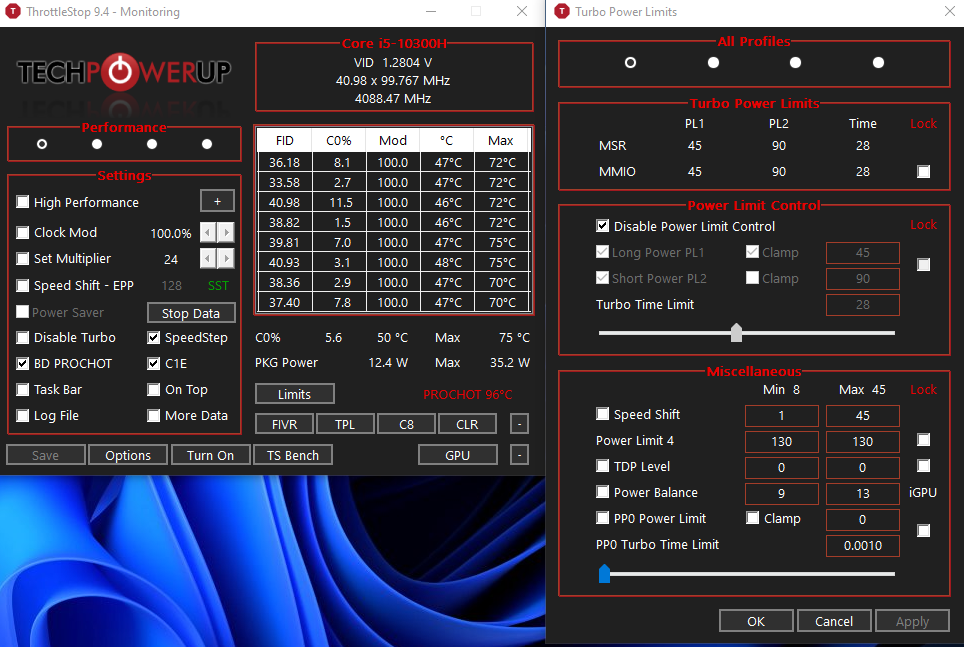Open the FIVR settings
The height and width of the screenshot is (647, 964).
(x=284, y=424)
